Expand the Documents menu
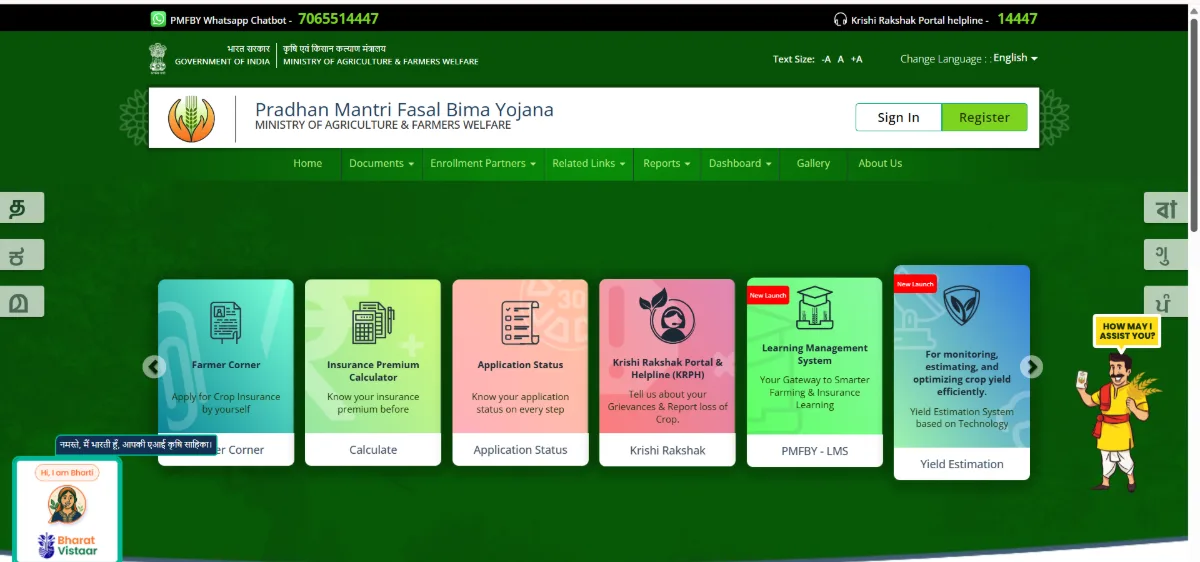1200x562 pixels. pyautogui.click(x=381, y=163)
